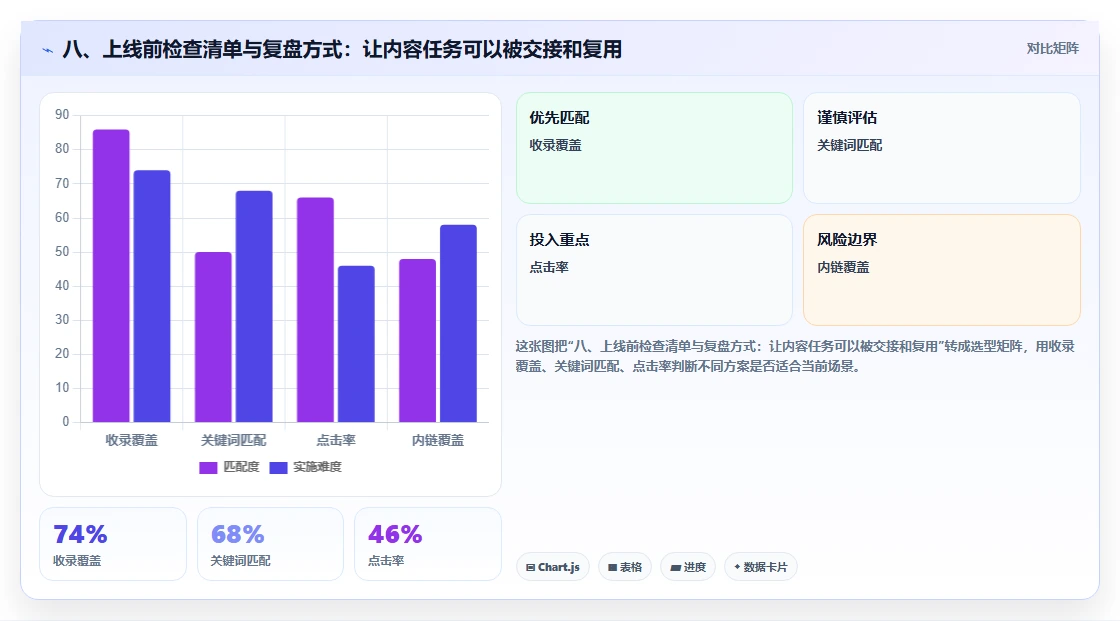Click the purple 点击率 bar
The height and width of the screenshot is (621, 1120).
click(x=316, y=309)
